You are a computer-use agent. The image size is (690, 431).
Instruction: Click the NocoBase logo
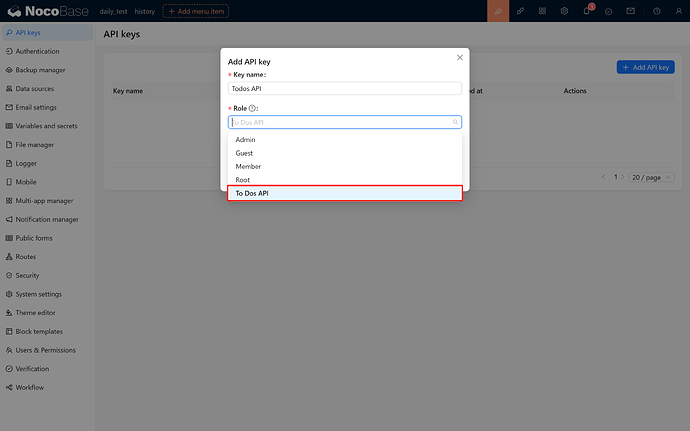click(x=48, y=11)
